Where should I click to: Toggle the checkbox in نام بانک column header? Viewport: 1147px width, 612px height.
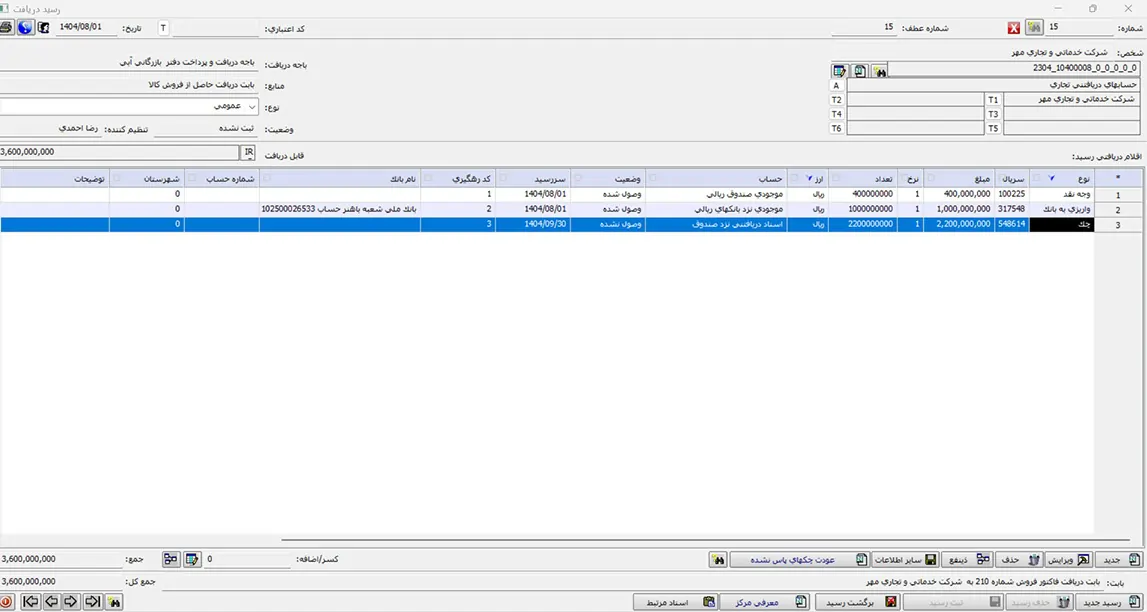tap(267, 178)
